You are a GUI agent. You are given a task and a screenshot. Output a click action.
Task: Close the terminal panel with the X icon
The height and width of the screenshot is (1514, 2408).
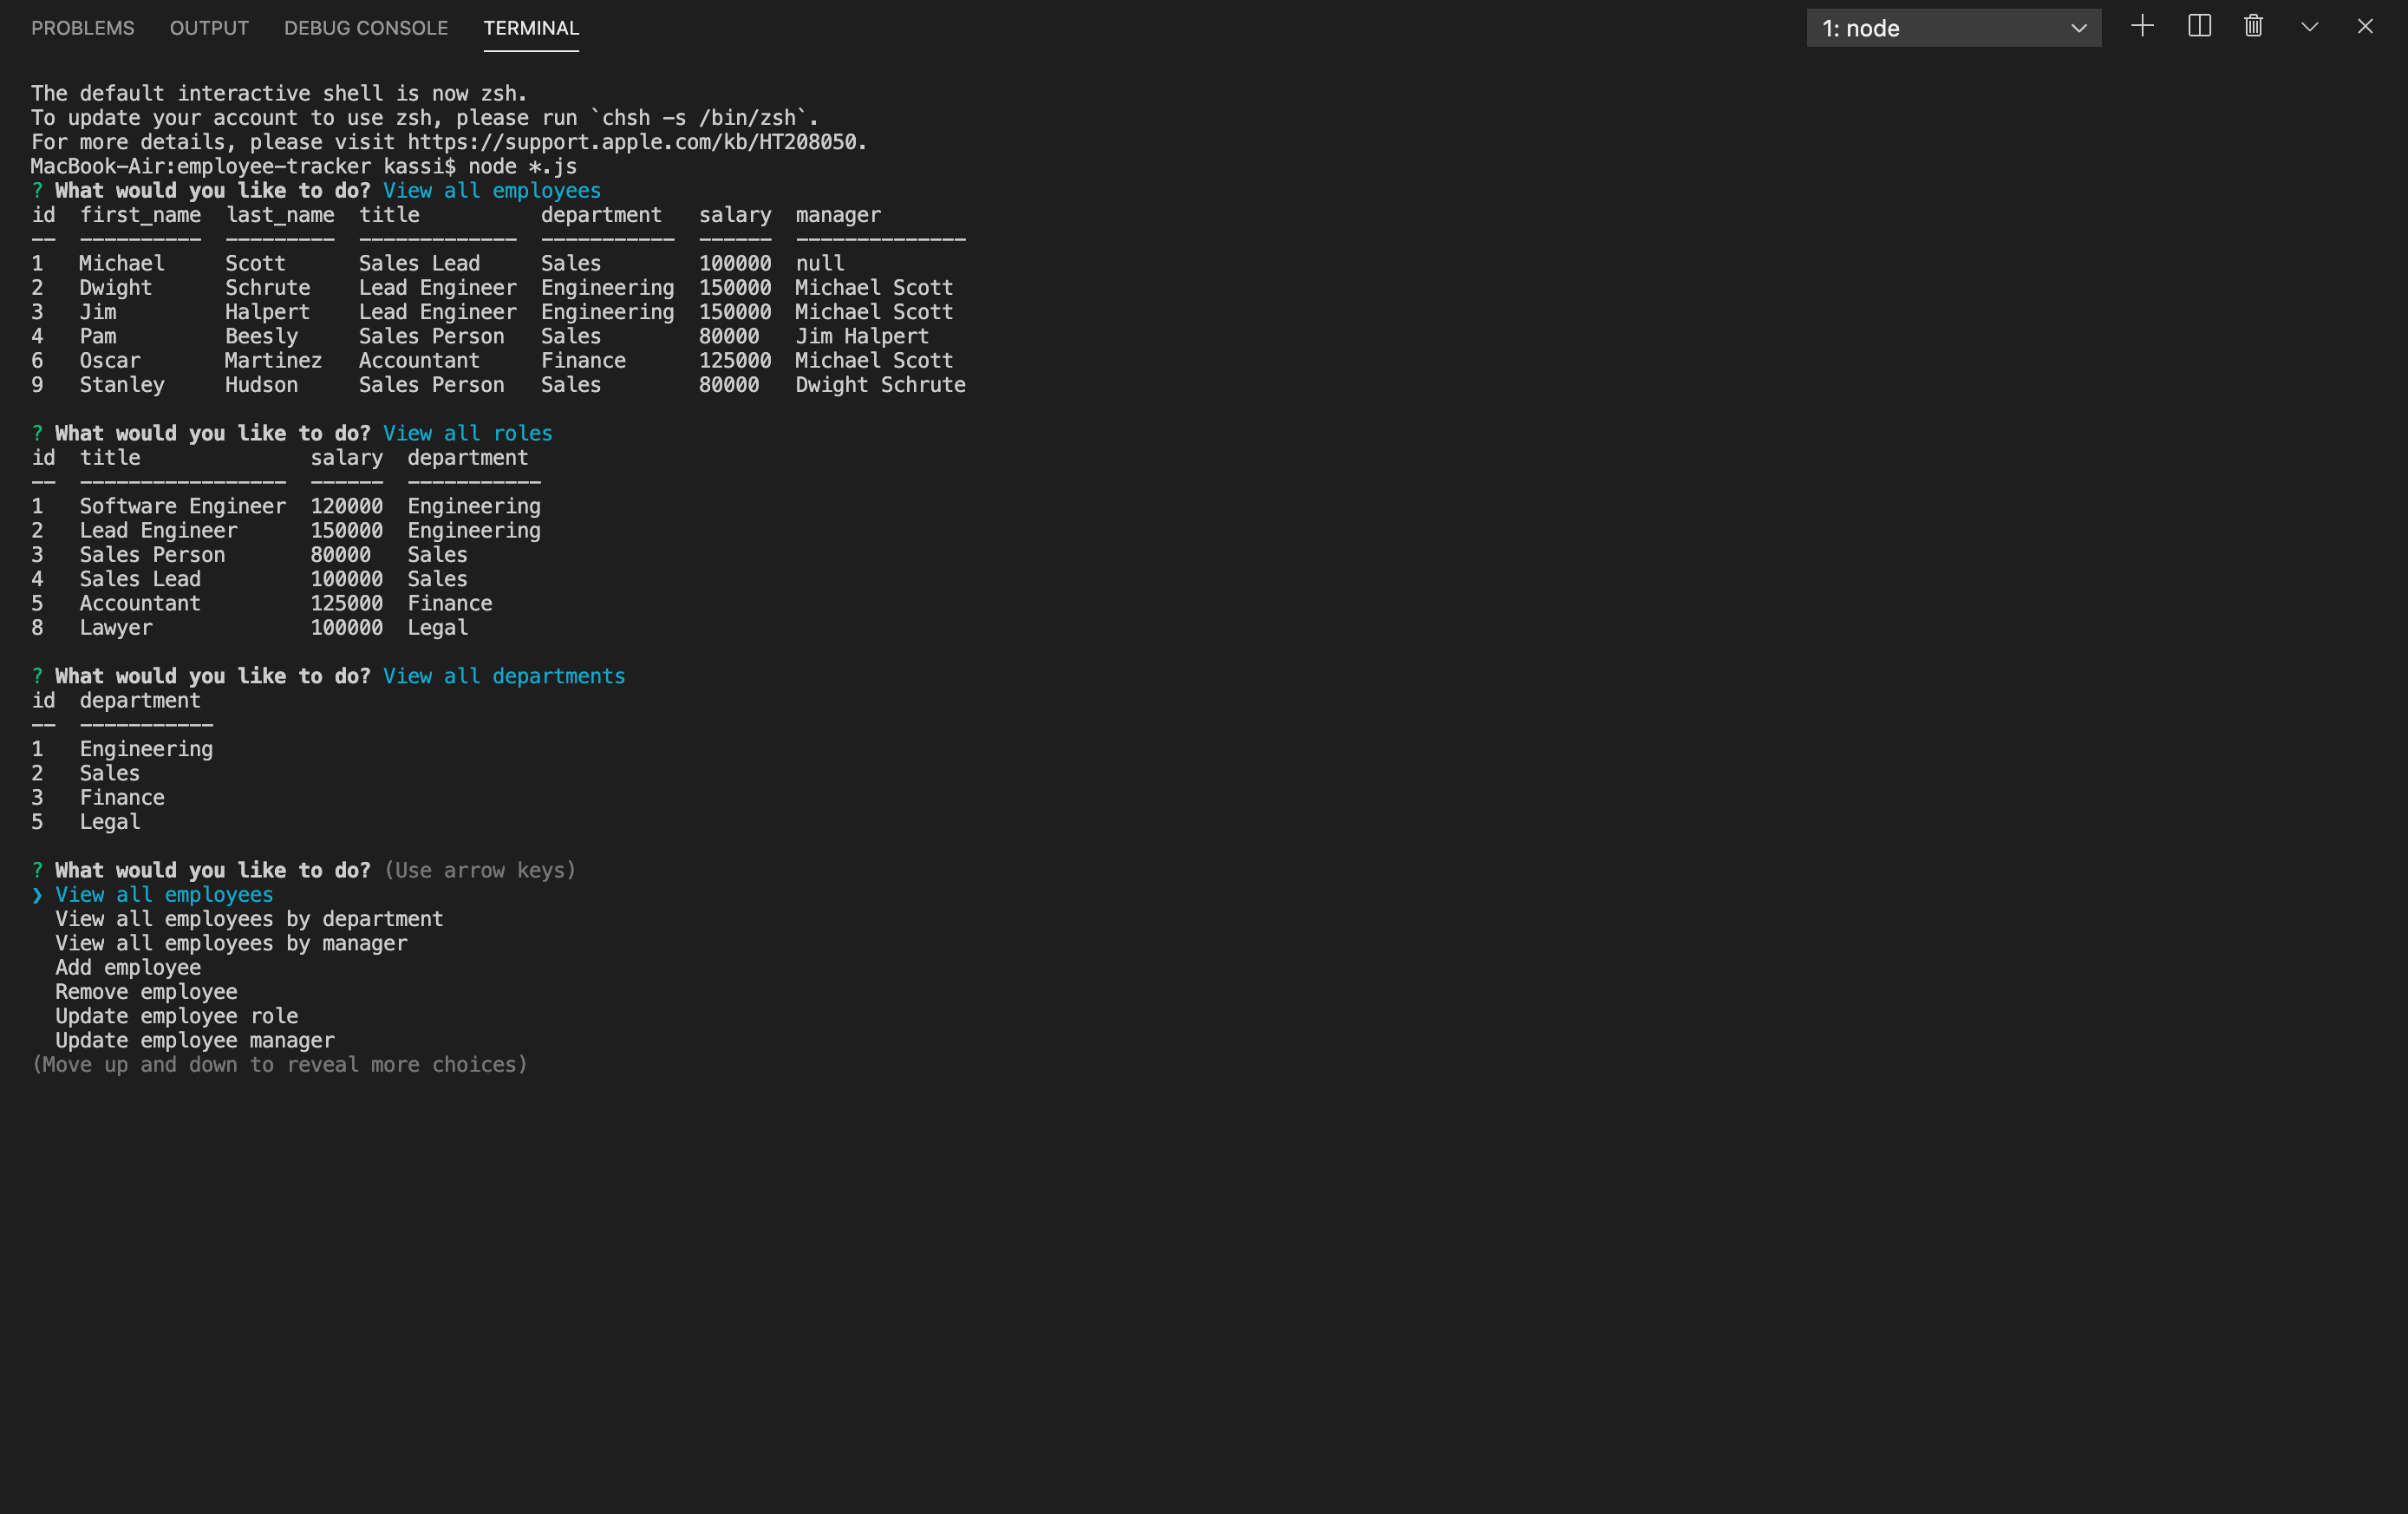(2365, 27)
